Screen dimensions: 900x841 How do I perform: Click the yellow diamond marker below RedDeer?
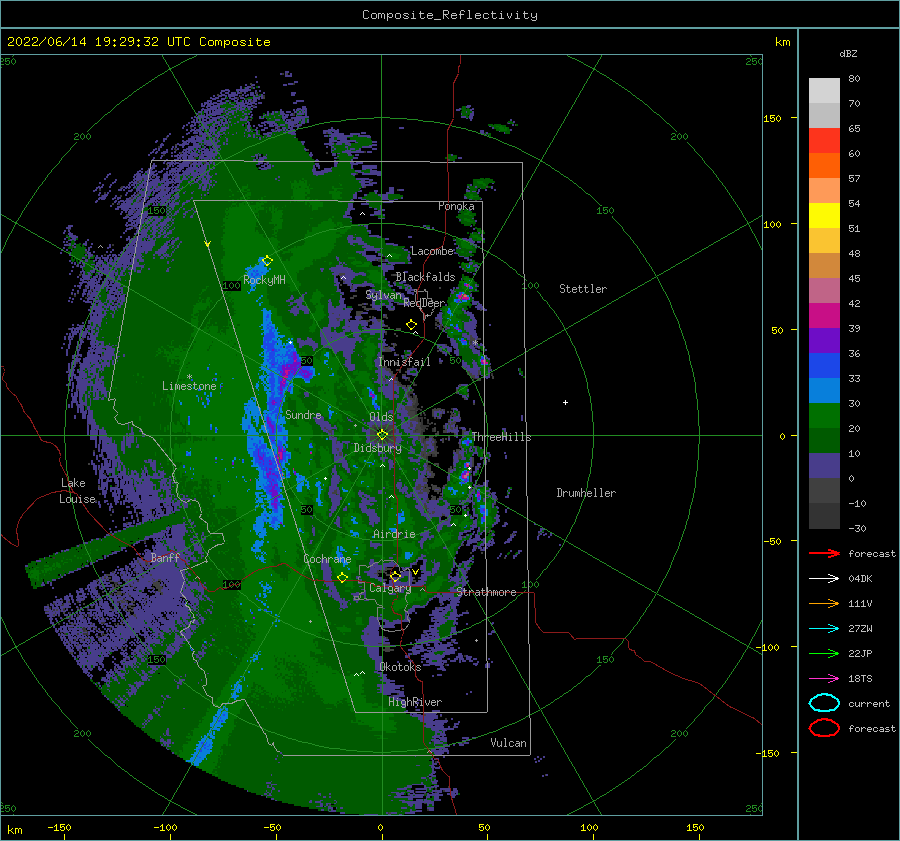coord(411,324)
